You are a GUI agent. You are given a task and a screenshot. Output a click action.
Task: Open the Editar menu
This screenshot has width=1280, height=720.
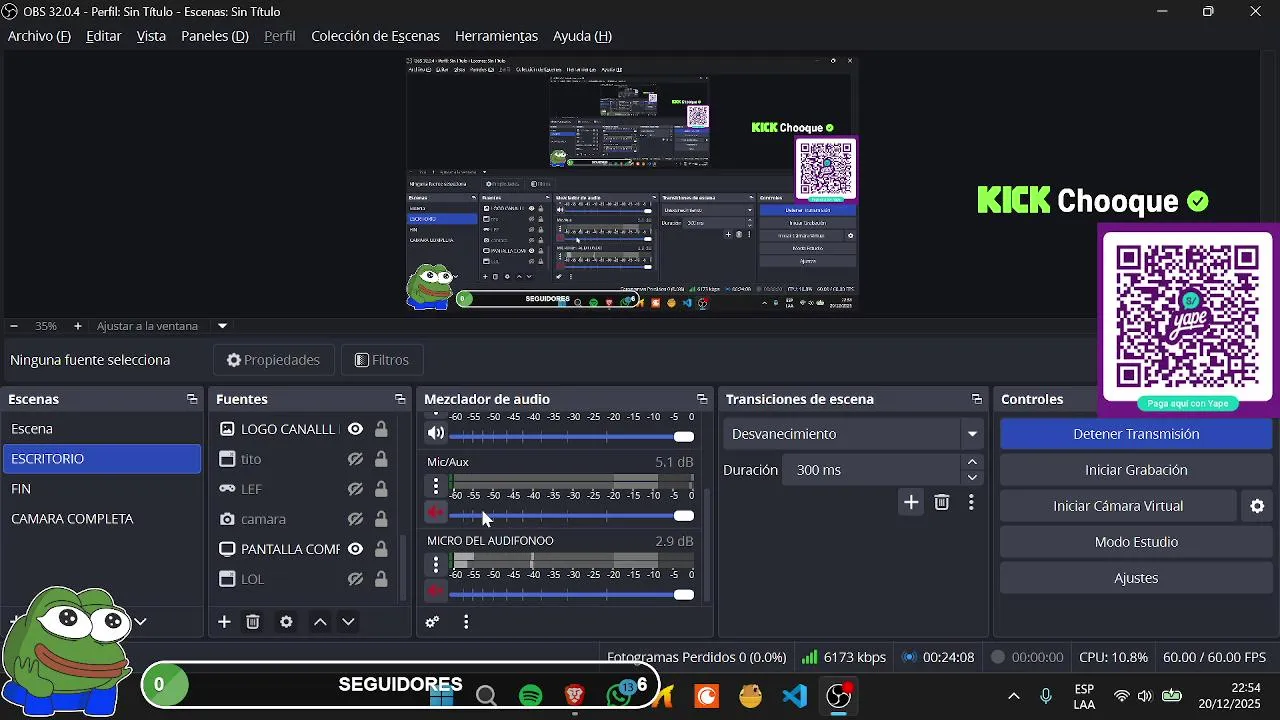104,36
